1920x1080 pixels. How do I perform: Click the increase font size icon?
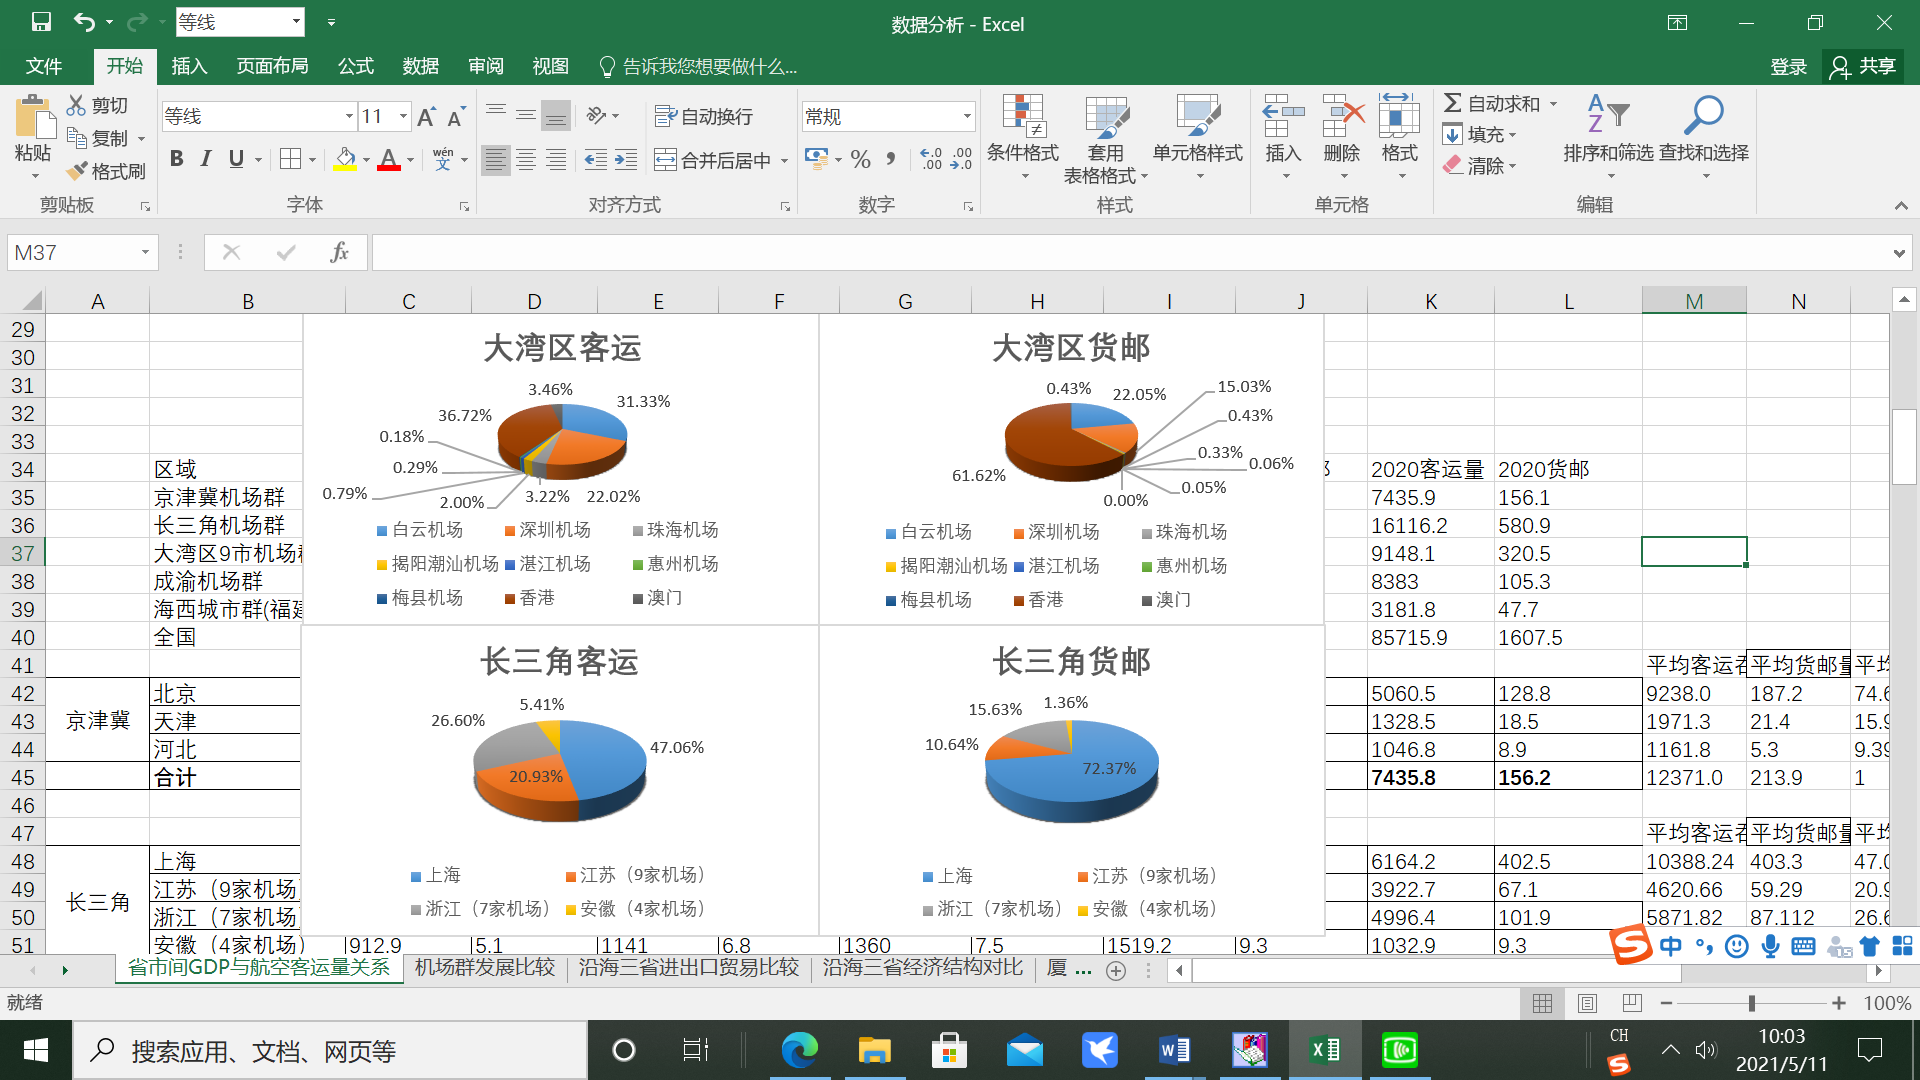(x=426, y=117)
